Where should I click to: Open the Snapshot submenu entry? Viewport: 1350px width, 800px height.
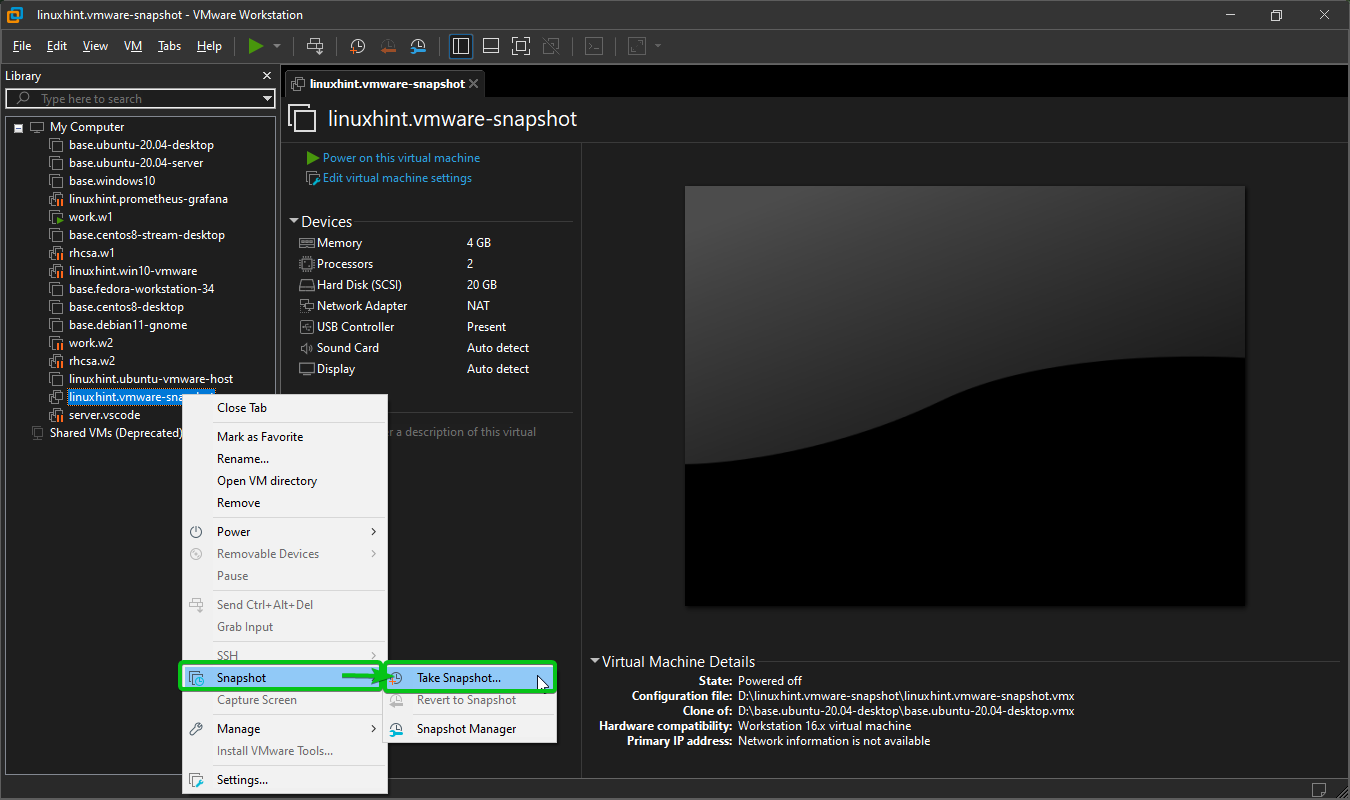tap(284, 678)
